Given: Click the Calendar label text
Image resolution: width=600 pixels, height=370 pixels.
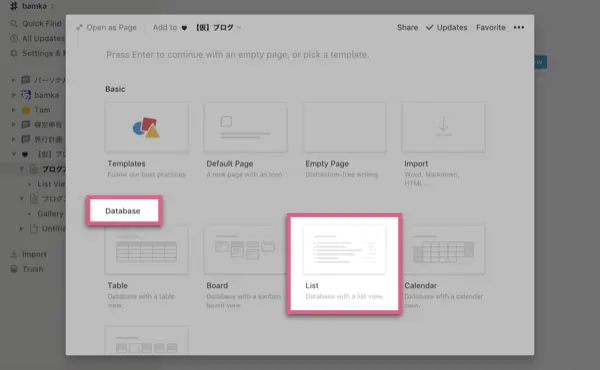Looking at the screenshot, I should [x=420, y=285].
